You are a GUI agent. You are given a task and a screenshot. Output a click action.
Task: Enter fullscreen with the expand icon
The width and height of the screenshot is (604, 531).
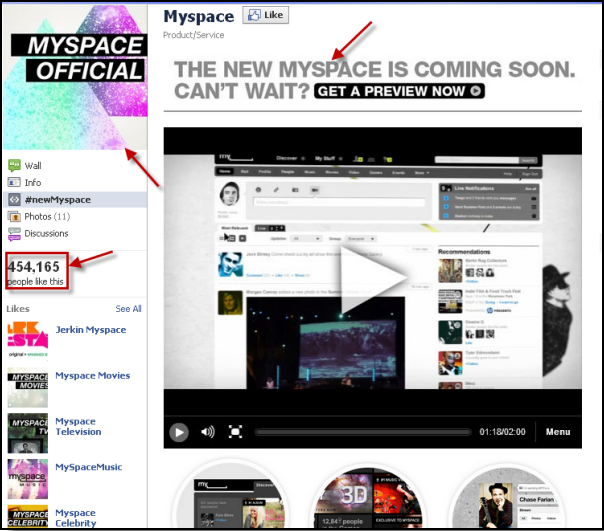(x=235, y=432)
